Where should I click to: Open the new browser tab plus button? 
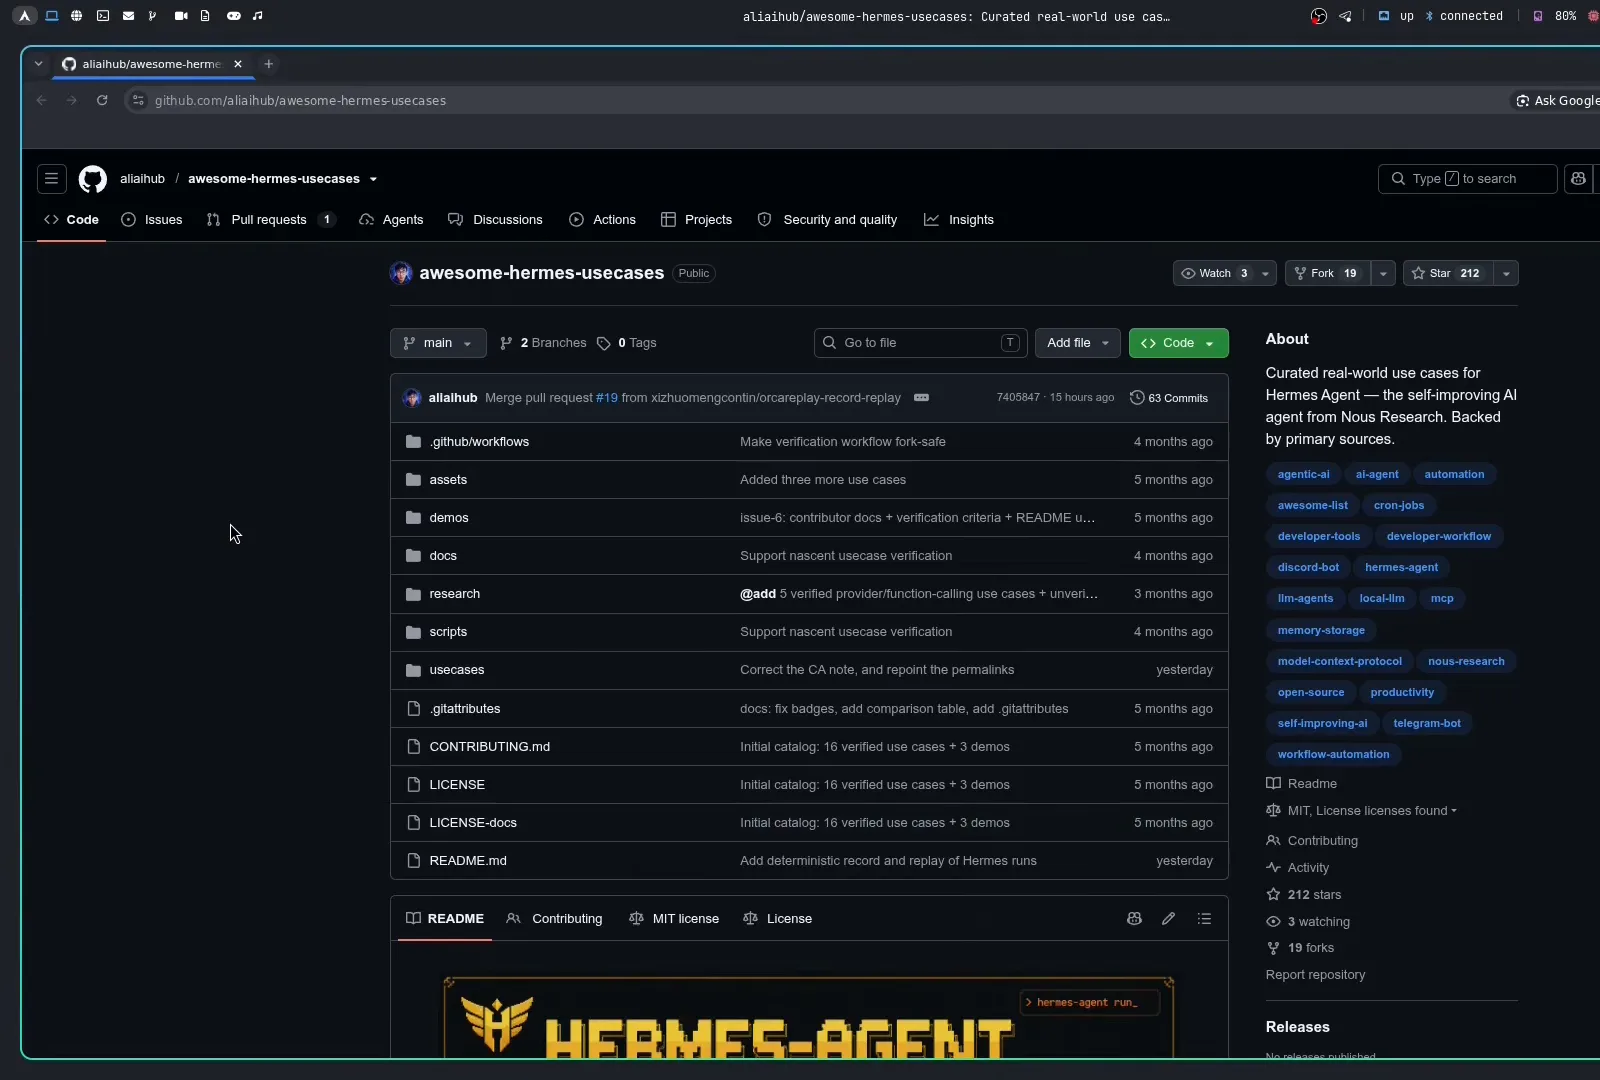click(268, 64)
